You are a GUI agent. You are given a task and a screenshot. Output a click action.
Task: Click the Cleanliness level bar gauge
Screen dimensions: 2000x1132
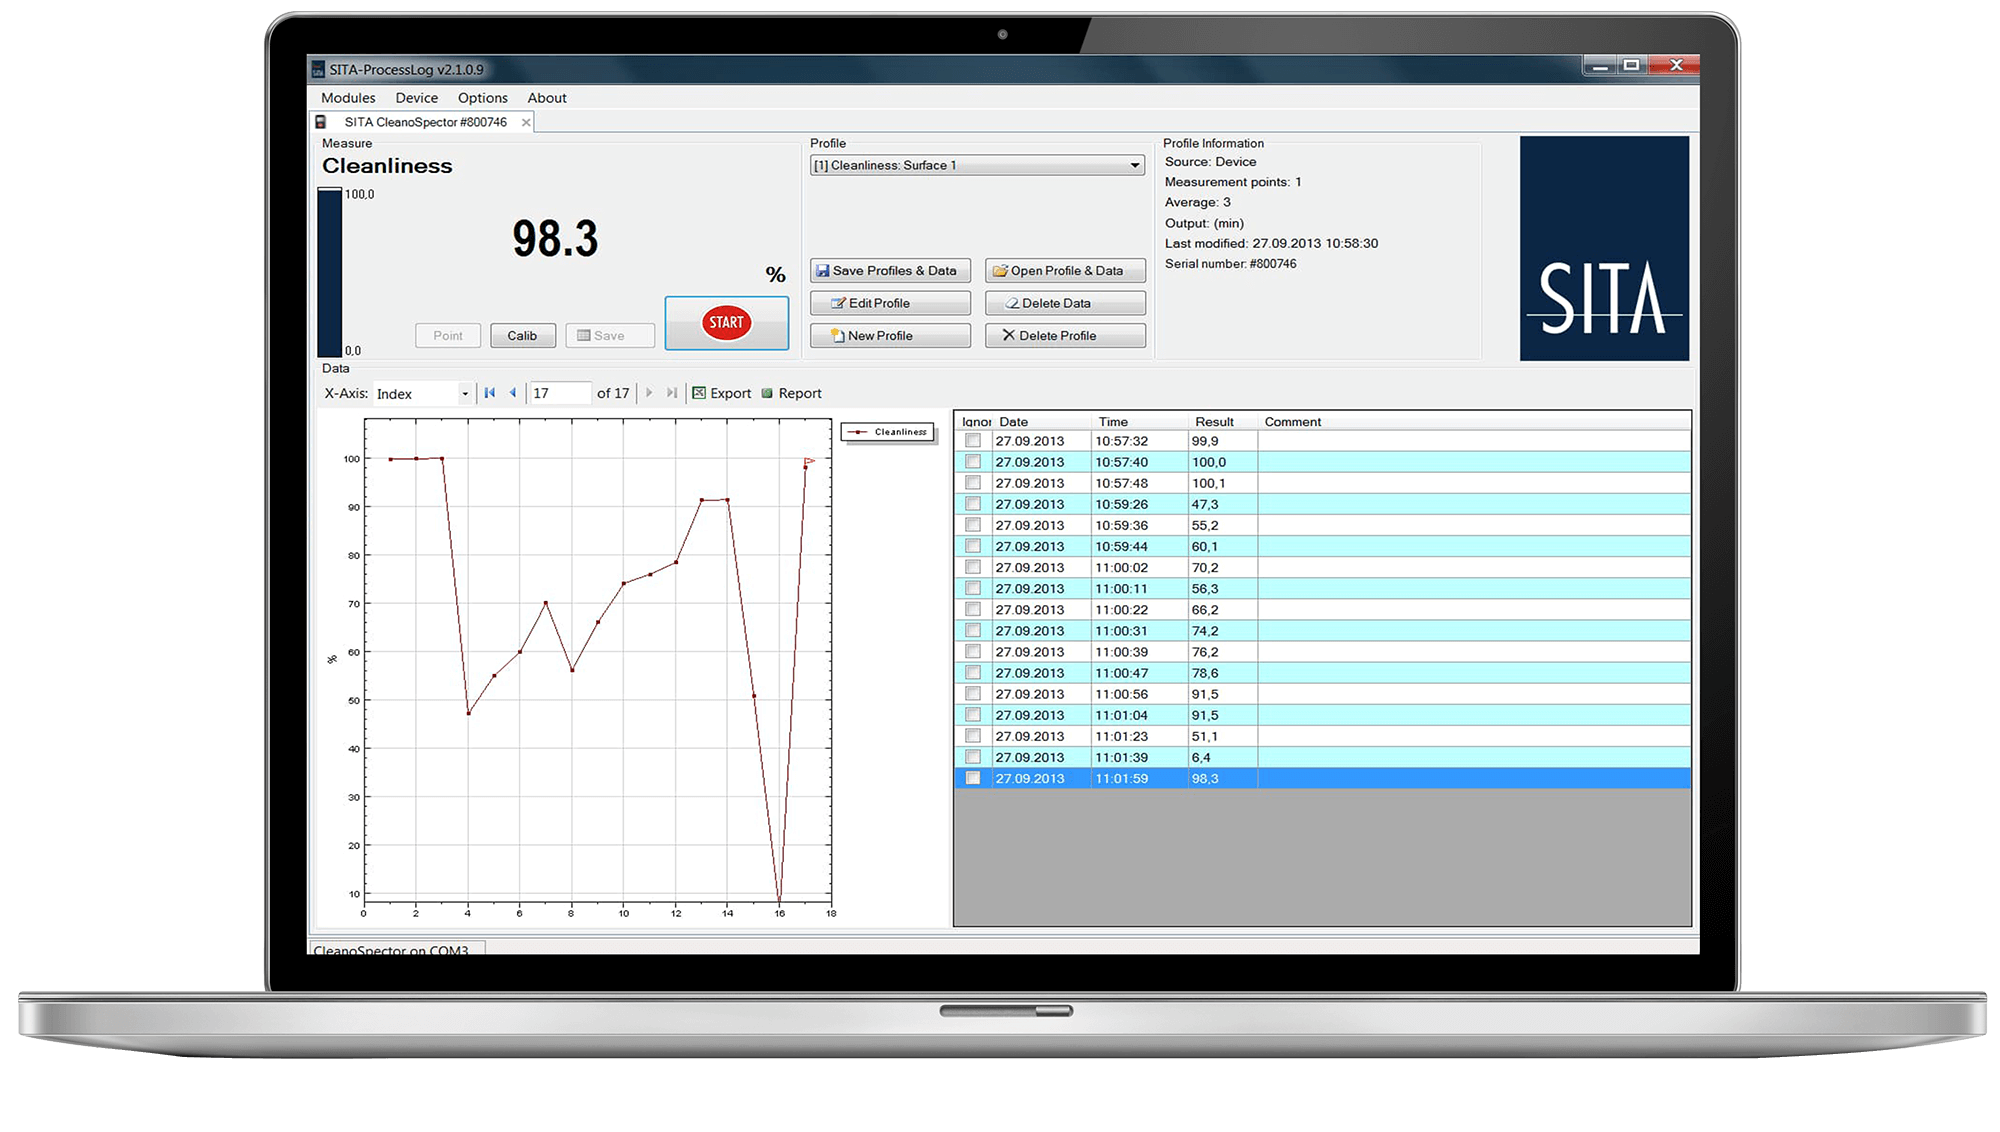point(329,272)
